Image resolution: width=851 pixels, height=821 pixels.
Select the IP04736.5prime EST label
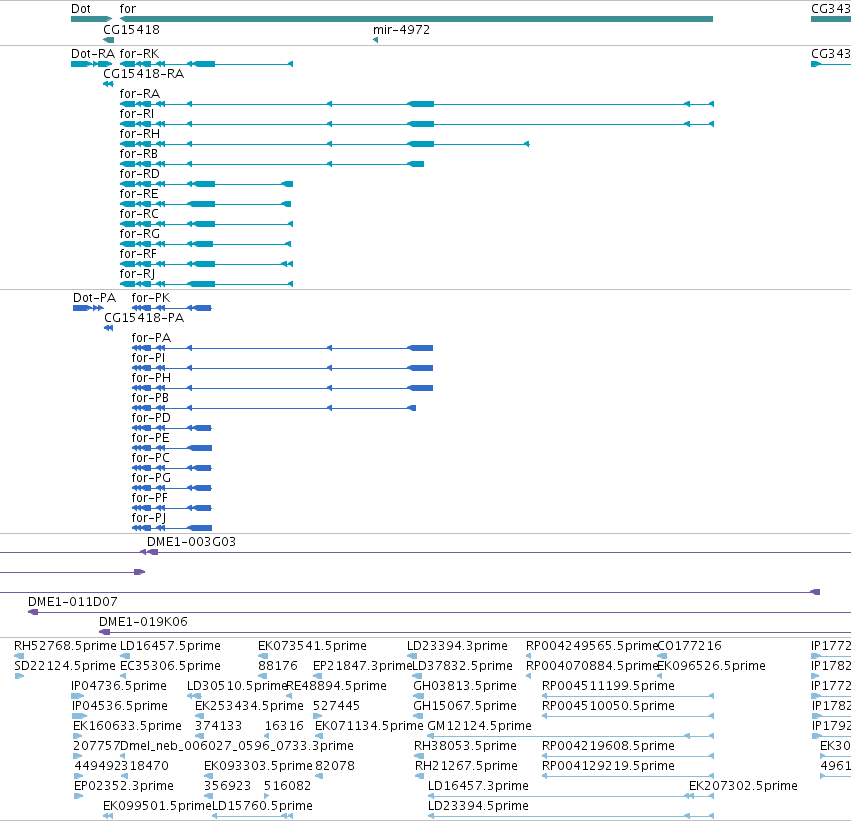tap(118, 686)
